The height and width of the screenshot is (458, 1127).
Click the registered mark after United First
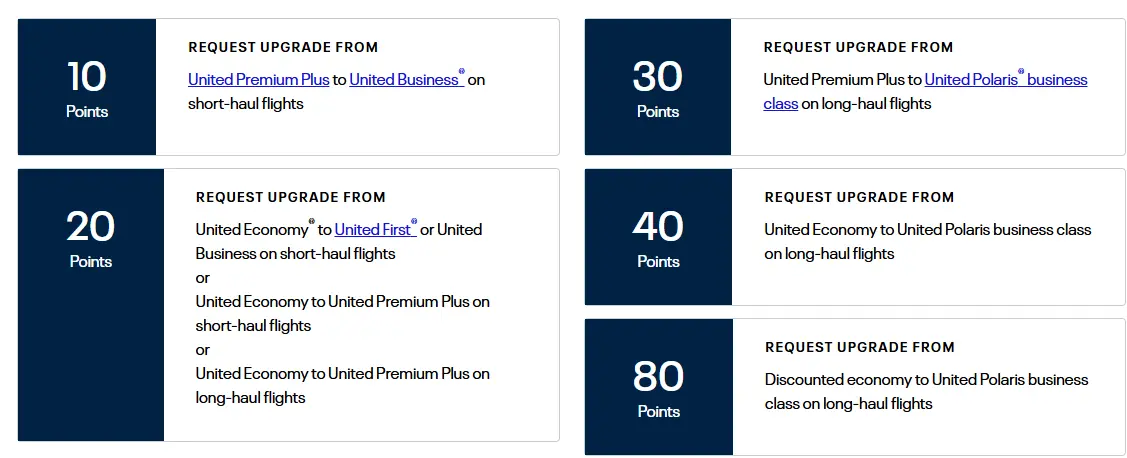pos(414,222)
